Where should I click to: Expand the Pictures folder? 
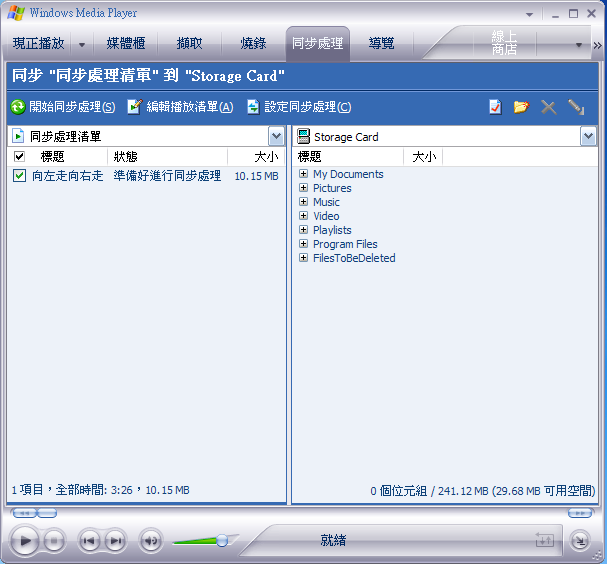coord(304,188)
